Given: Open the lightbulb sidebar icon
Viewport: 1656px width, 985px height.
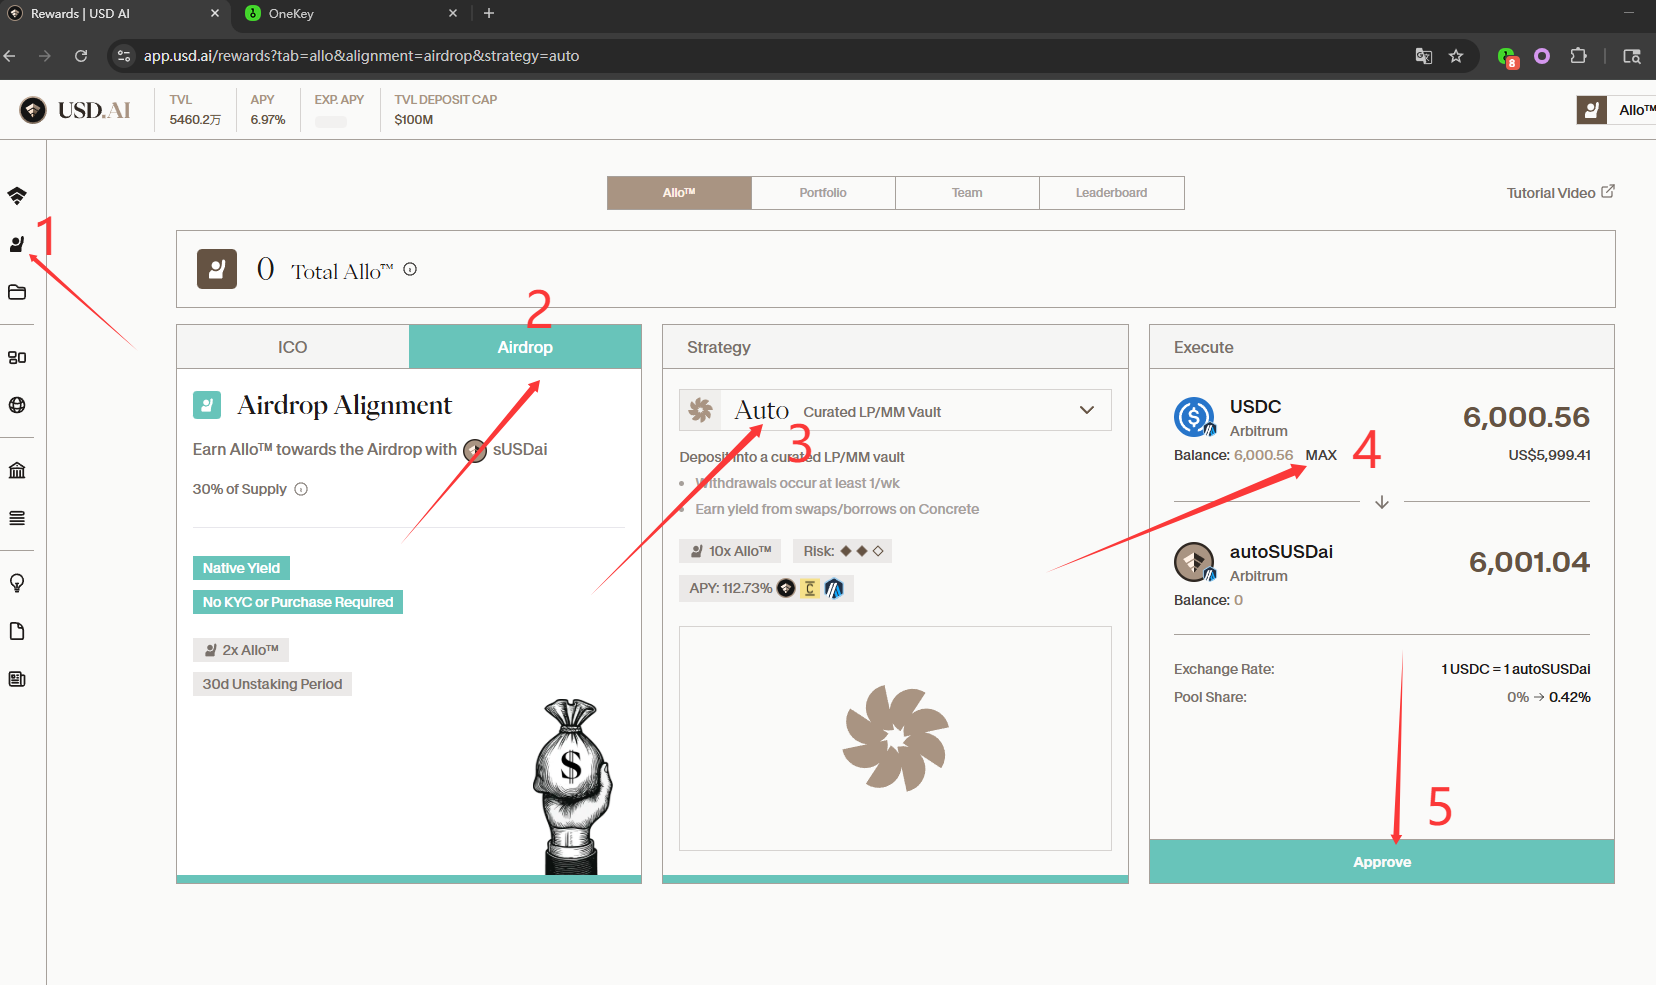Looking at the screenshot, I should [17, 583].
